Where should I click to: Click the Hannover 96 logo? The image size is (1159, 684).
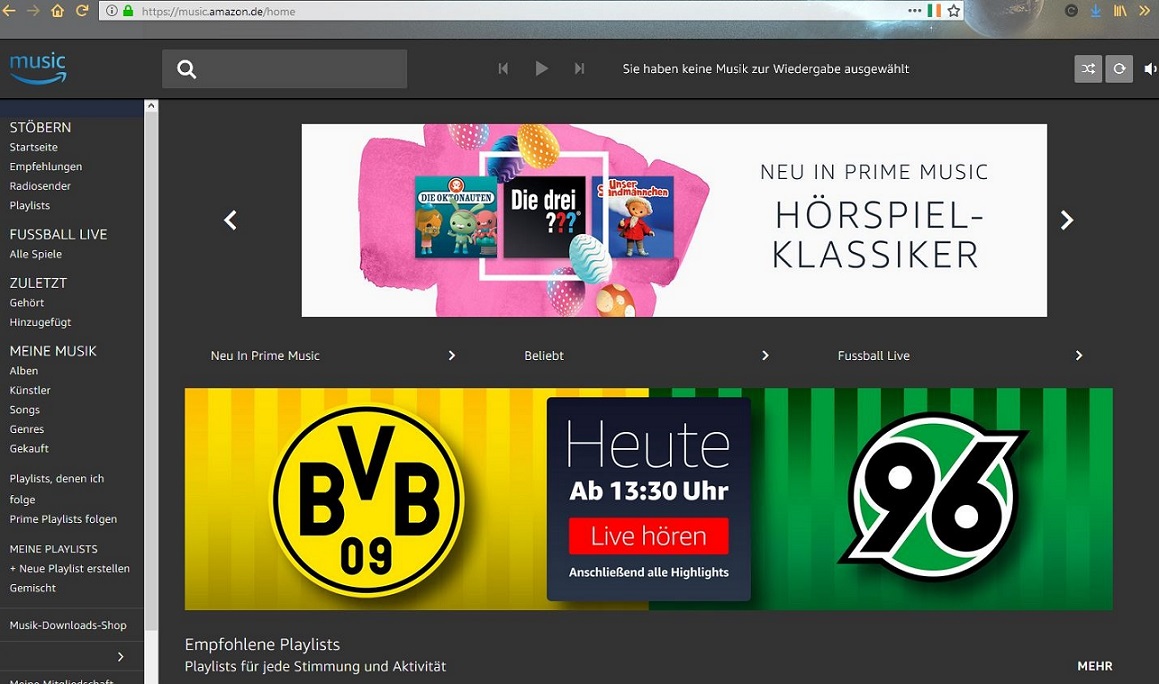933,497
